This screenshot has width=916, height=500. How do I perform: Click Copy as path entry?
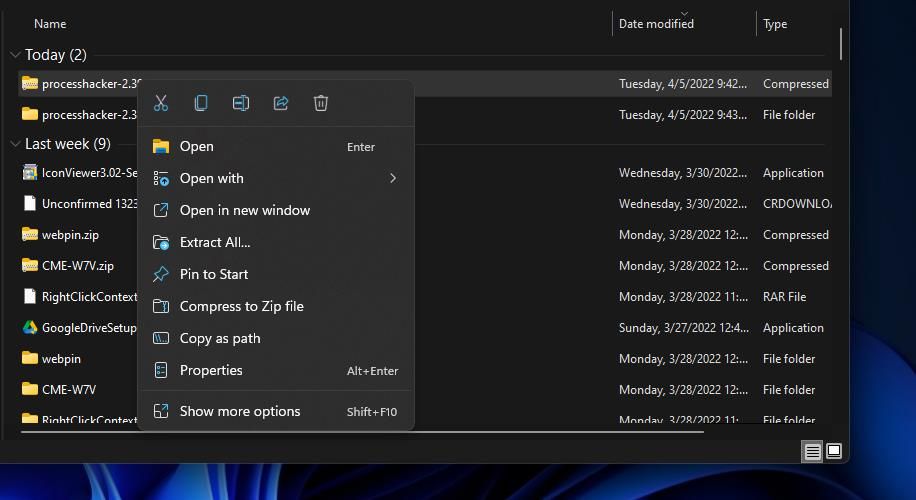click(220, 338)
